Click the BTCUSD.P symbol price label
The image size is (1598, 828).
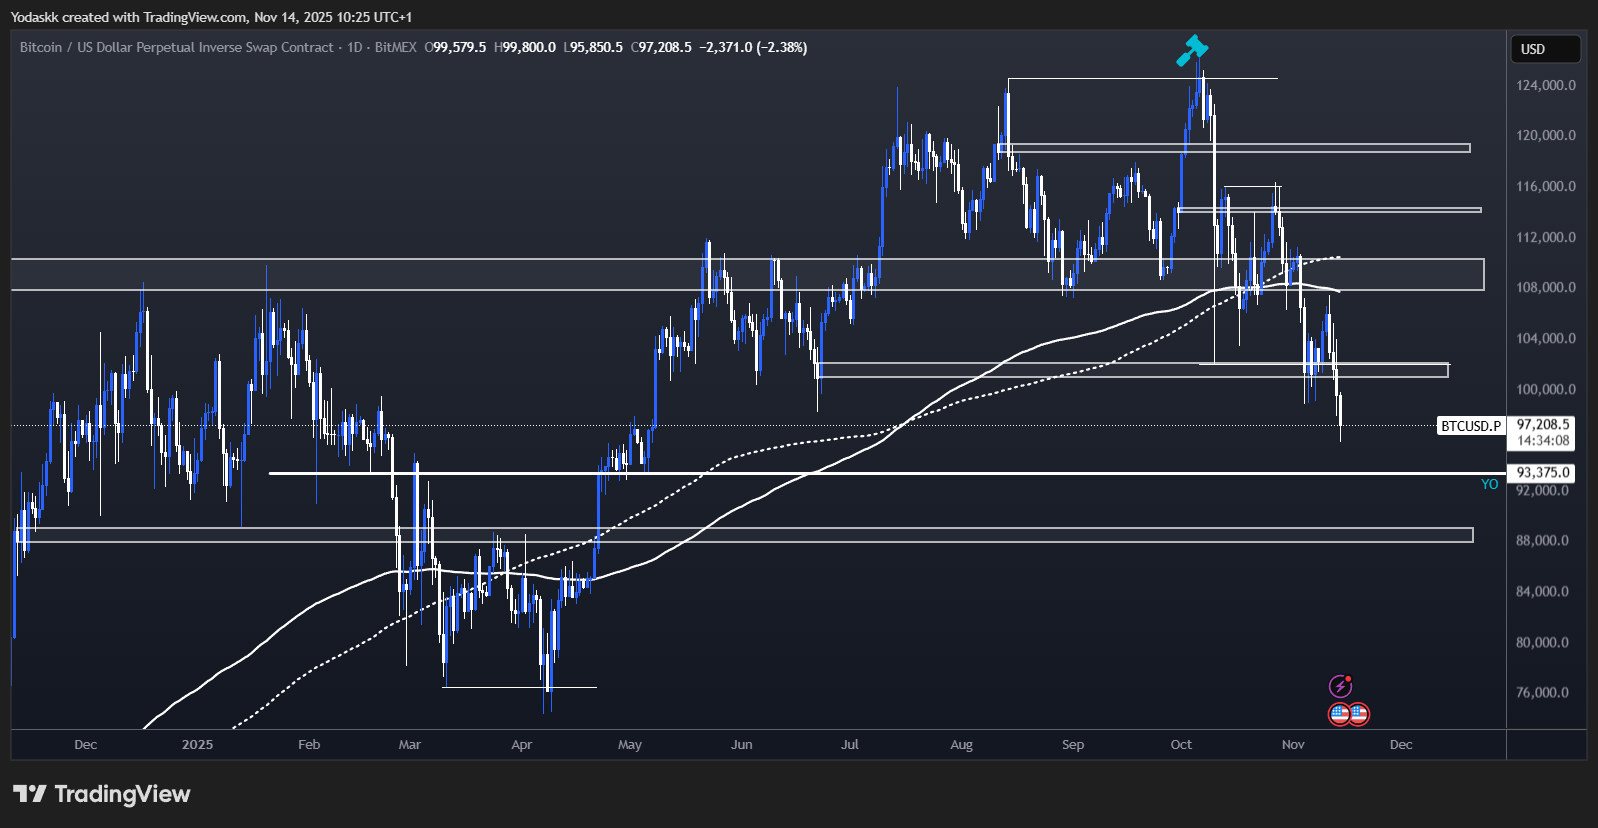pyautogui.click(x=1471, y=426)
